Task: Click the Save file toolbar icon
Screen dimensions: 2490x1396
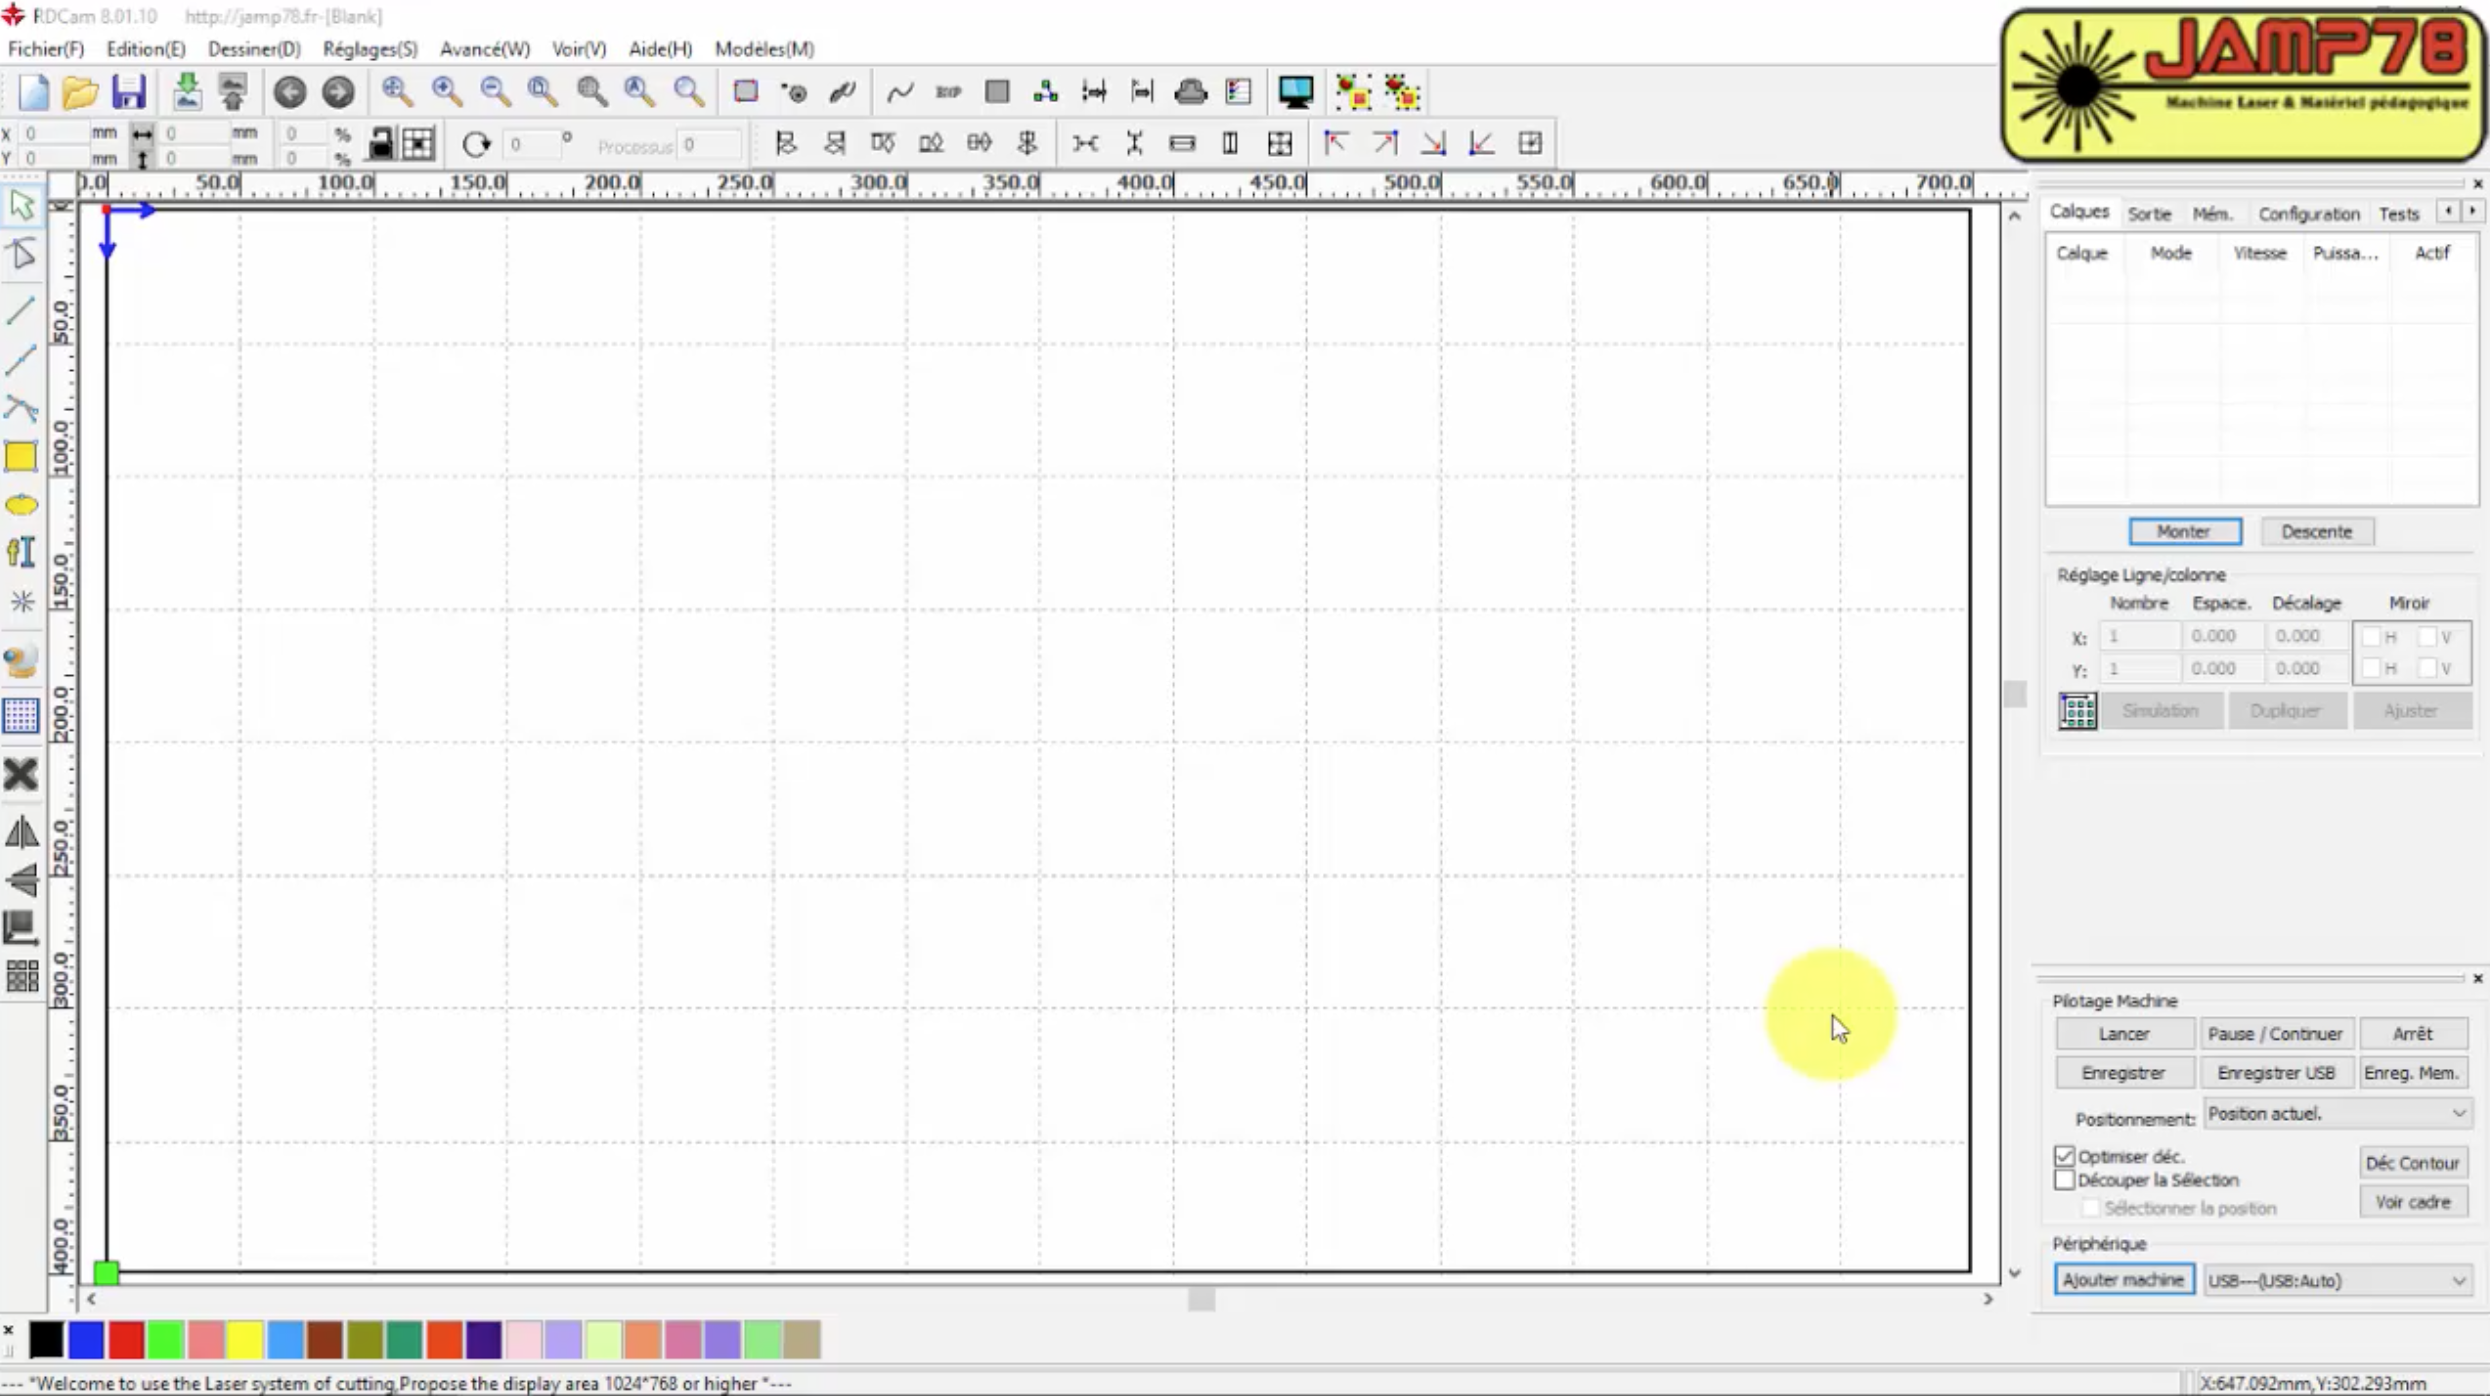Action: coord(129,92)
